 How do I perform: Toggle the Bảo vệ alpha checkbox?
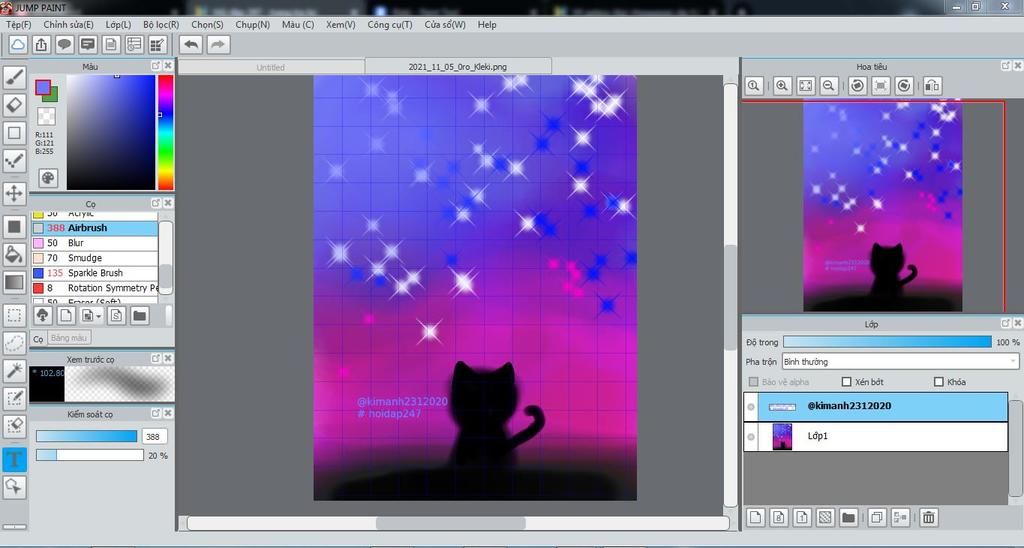754,381
